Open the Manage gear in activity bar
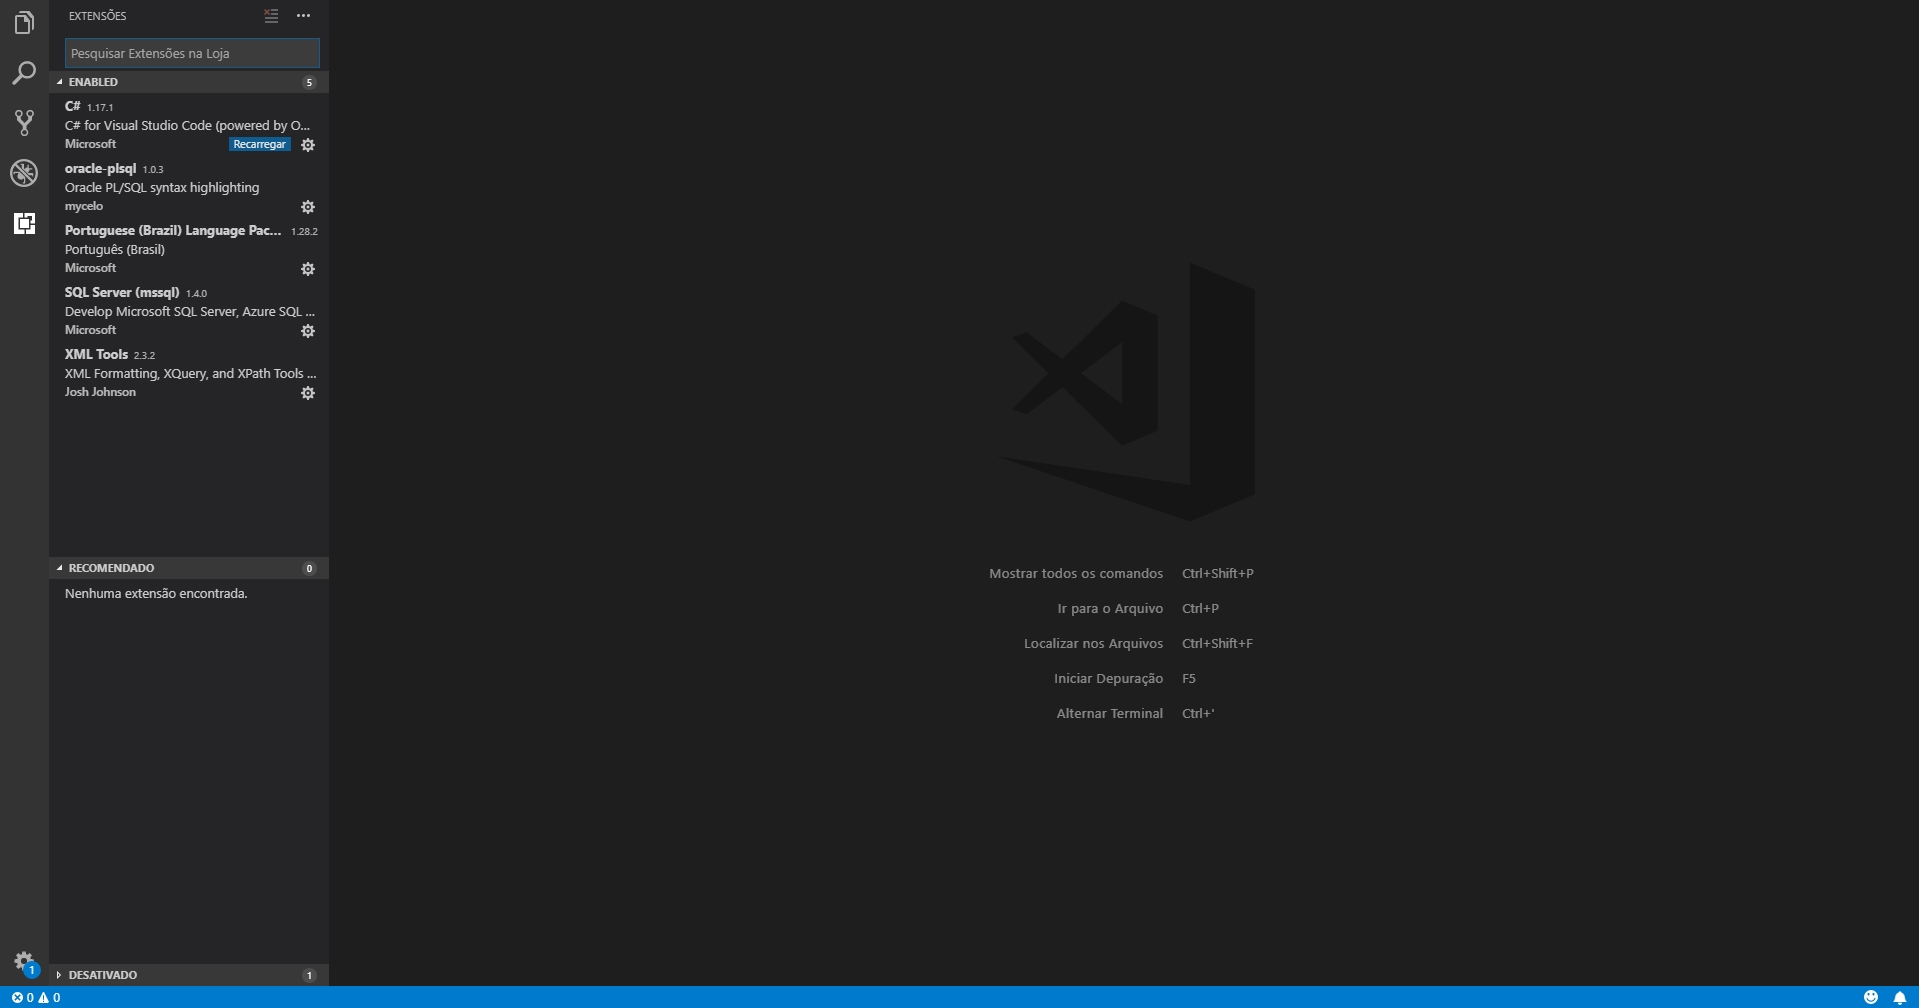The image size is (1919, 1008). coord(24,962)
